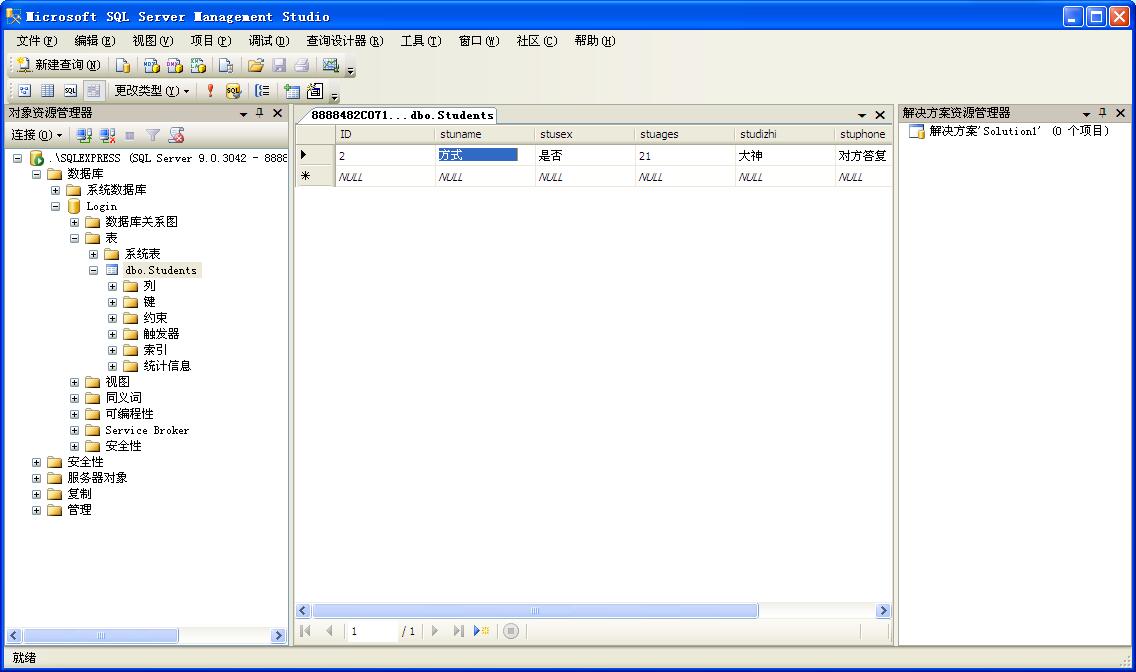This screenshot has height=672, width=1136.
Task: Open the 查询设计器 menu
Action: click(344, 41)
